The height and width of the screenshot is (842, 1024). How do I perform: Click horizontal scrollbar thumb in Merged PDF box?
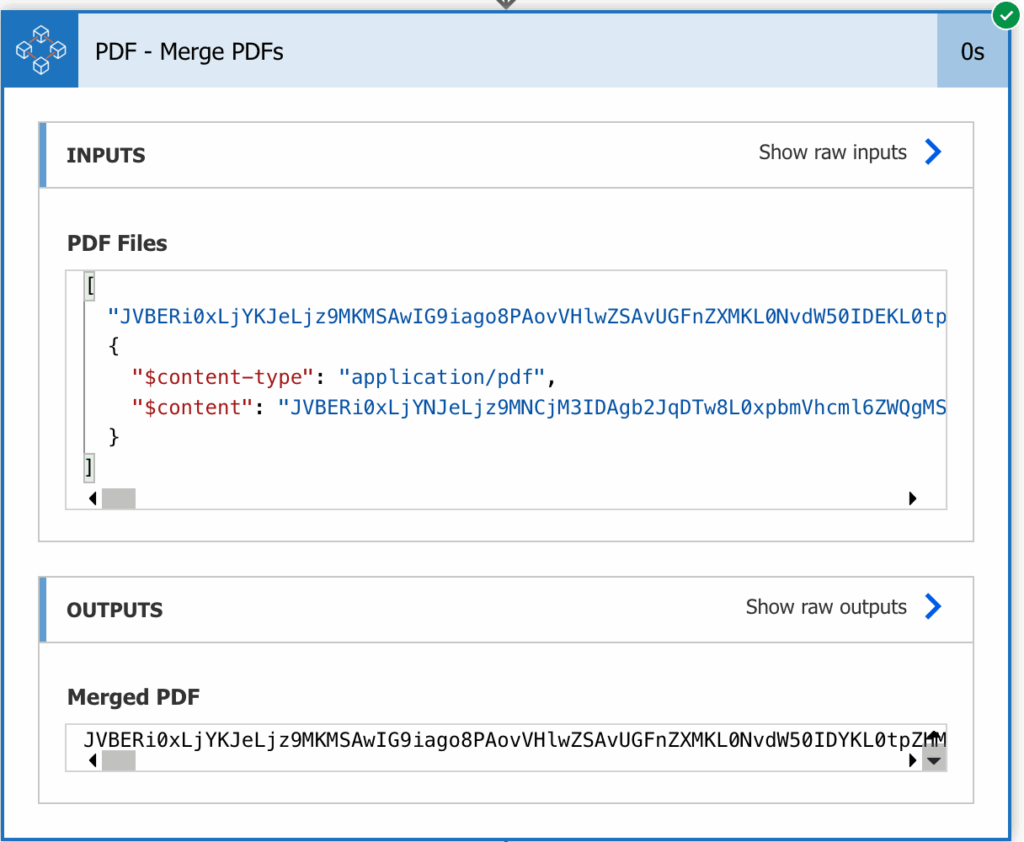click(119, 760)
